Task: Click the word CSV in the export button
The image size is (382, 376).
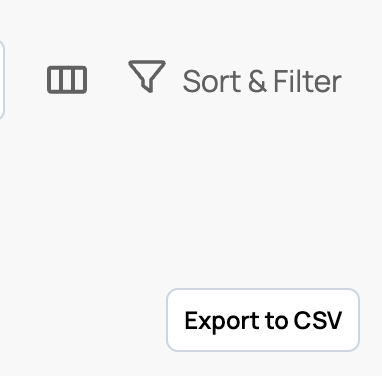Action: (x=318, y=320)
